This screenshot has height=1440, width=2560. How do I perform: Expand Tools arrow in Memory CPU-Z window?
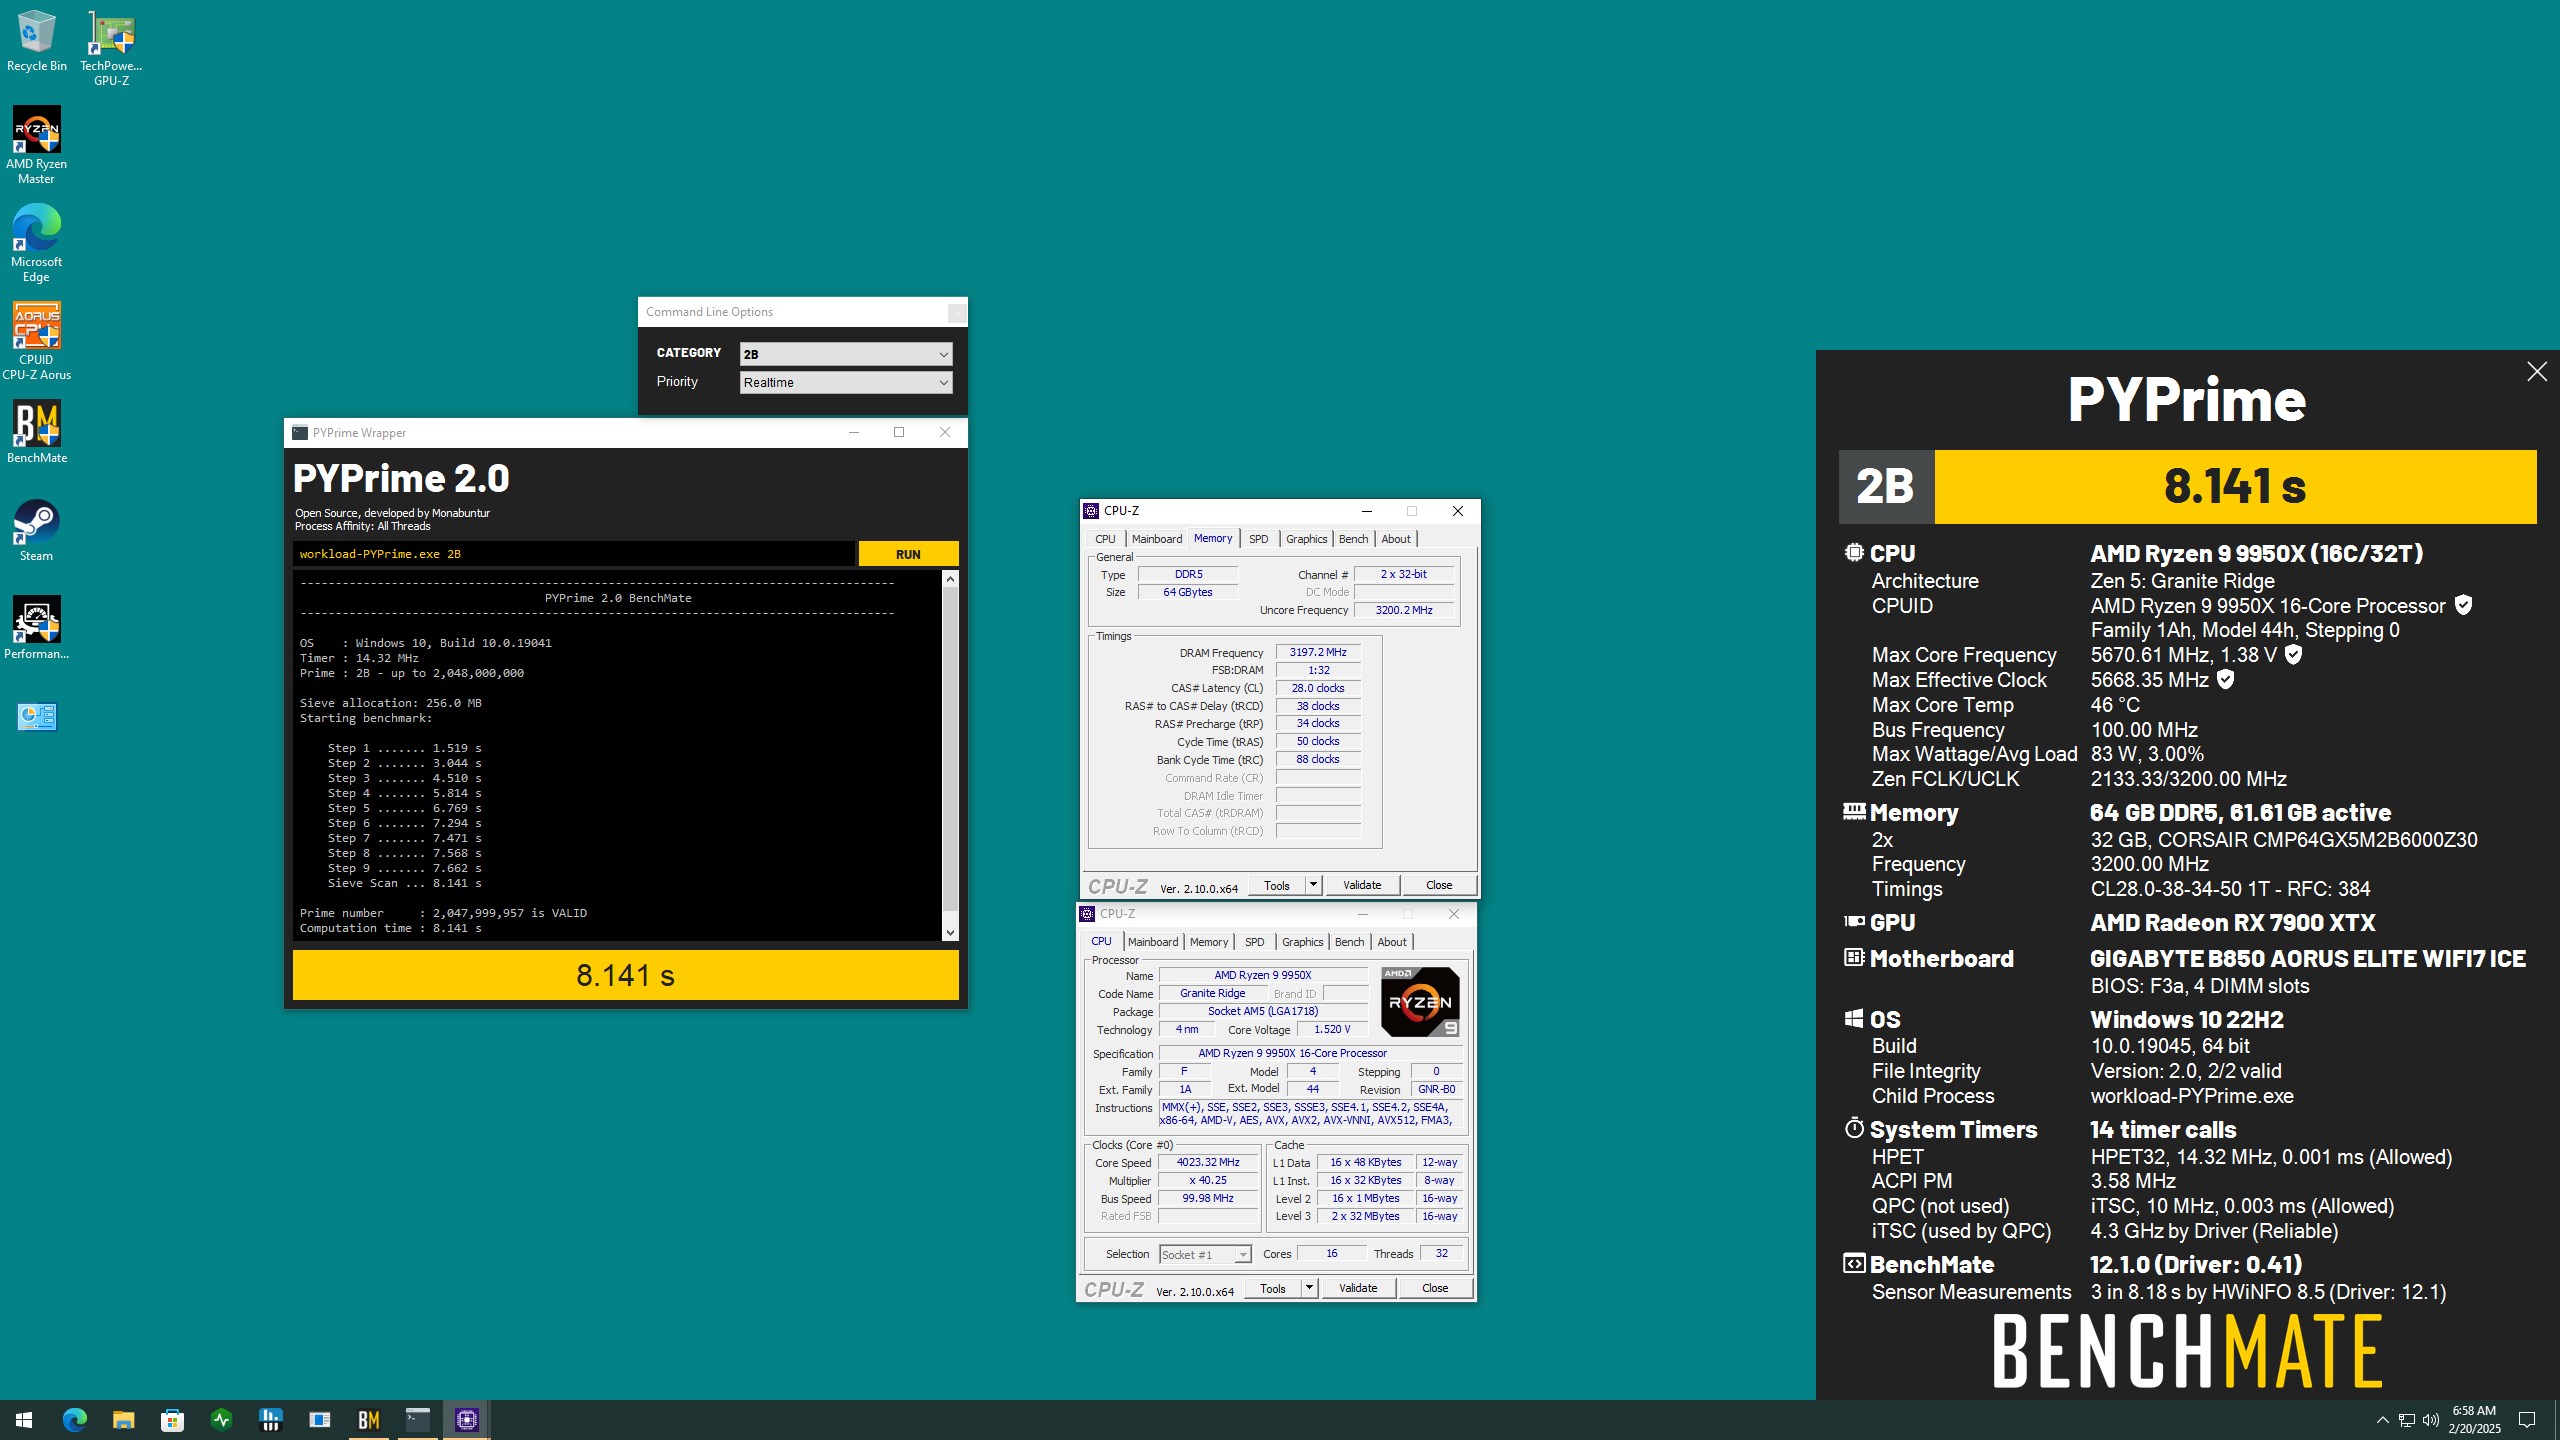click(x=1313, y=885)
